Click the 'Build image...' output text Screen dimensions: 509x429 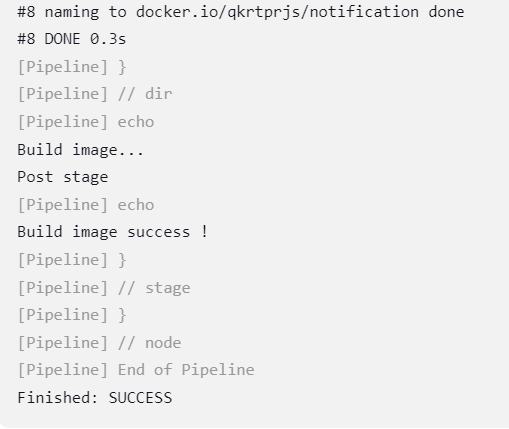coord(80,150)
